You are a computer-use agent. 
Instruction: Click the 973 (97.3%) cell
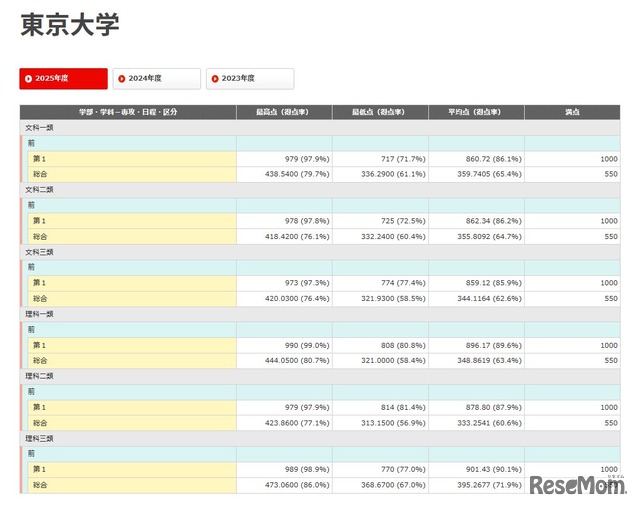point(284,283)
